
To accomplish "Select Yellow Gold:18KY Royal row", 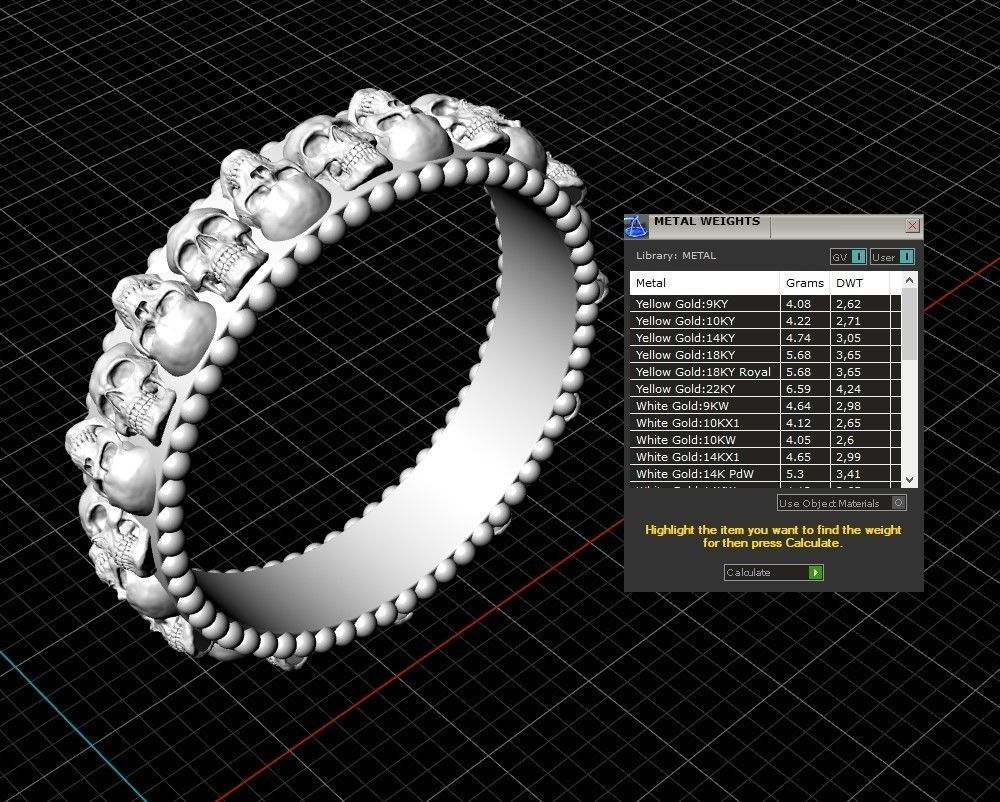I will pos(765,372).
